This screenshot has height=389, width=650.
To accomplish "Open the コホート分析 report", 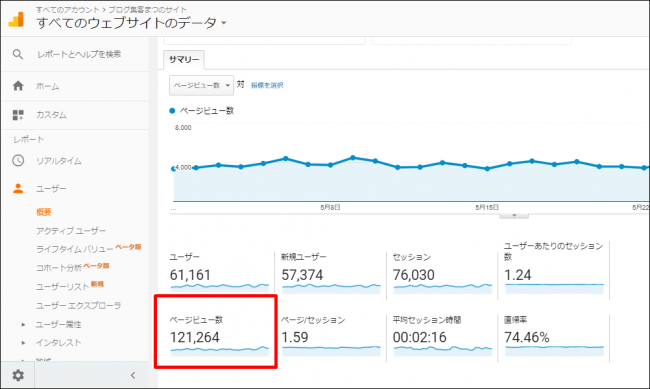I will (x=58, y=267).
